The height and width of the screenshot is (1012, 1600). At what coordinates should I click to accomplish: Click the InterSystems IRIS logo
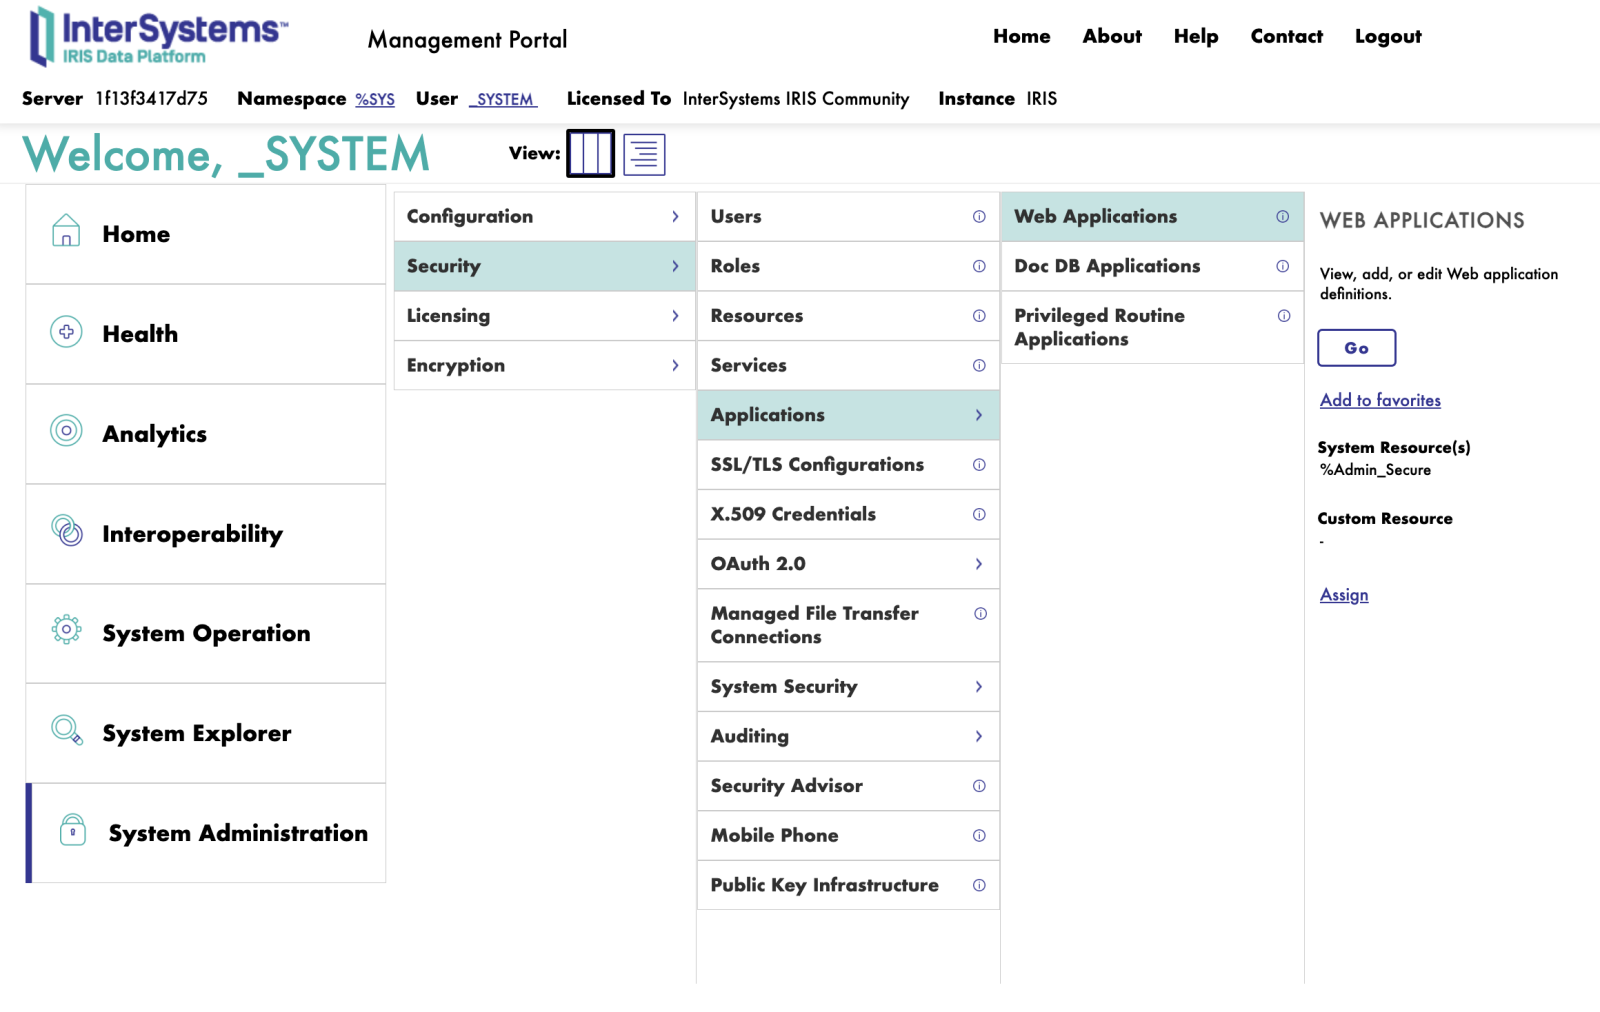(158, 37)
